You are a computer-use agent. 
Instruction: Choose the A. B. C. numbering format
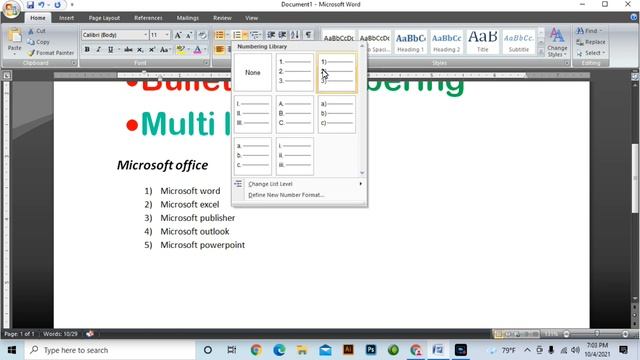point(295,114)
